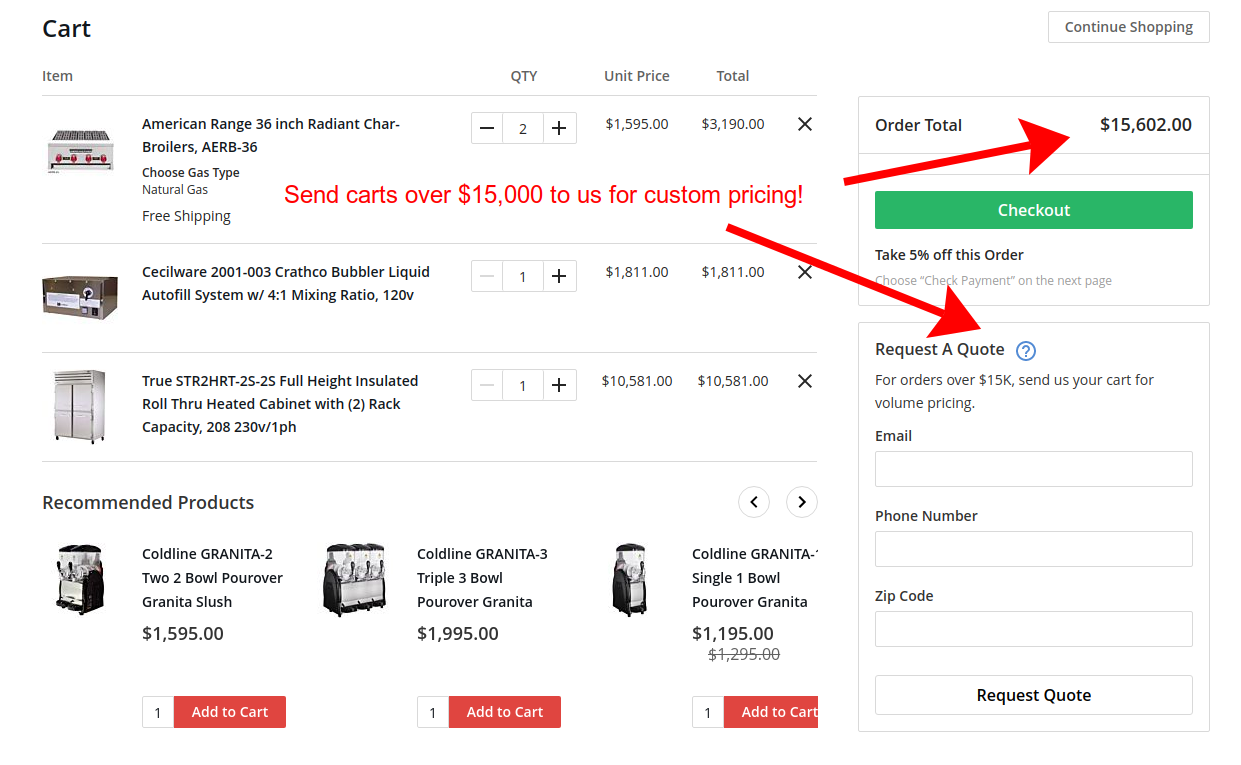The image size is (1241, 765).
Task: Submit the Request Quote button
Action: pos(1034,695)
